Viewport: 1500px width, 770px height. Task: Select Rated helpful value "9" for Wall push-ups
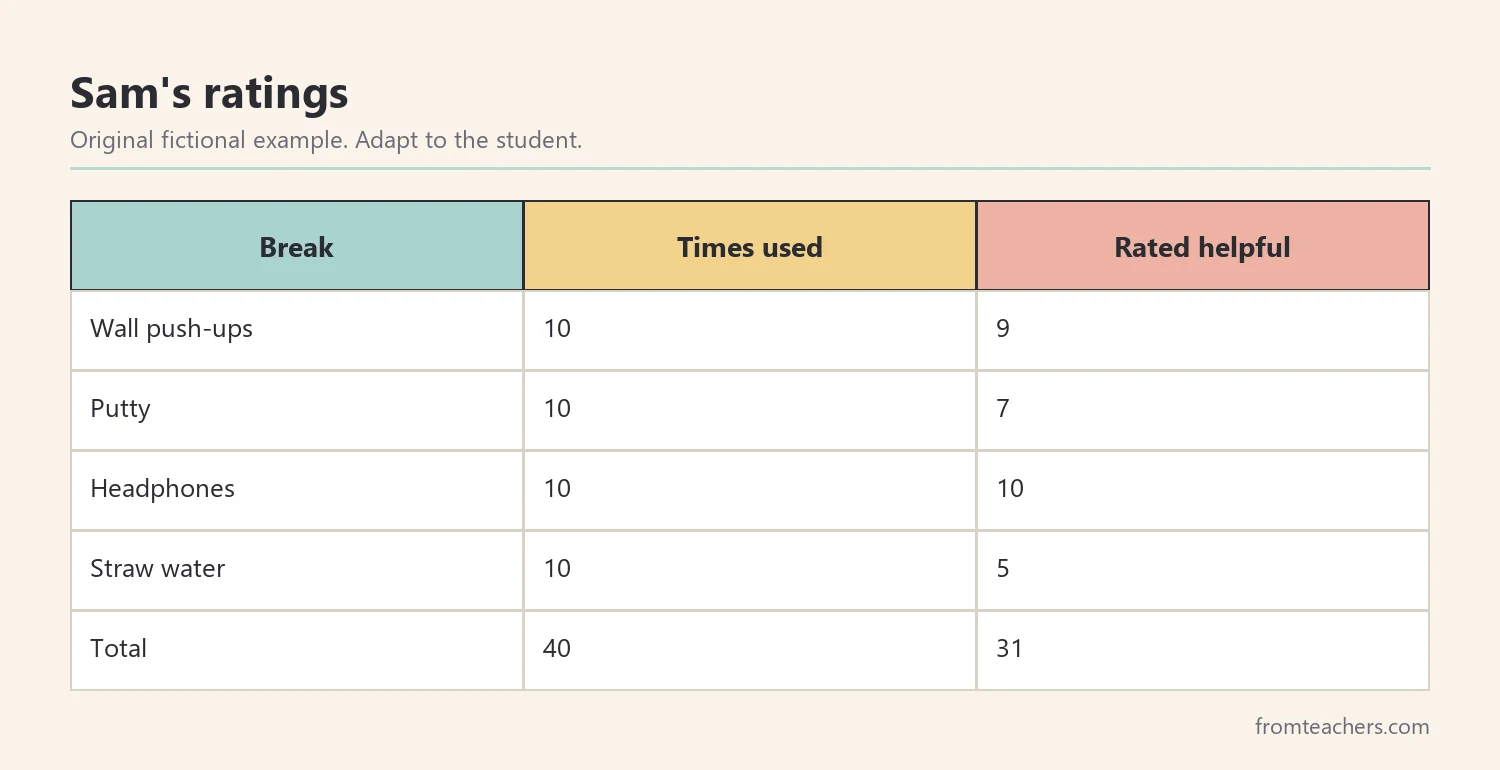pos(1003,329)
